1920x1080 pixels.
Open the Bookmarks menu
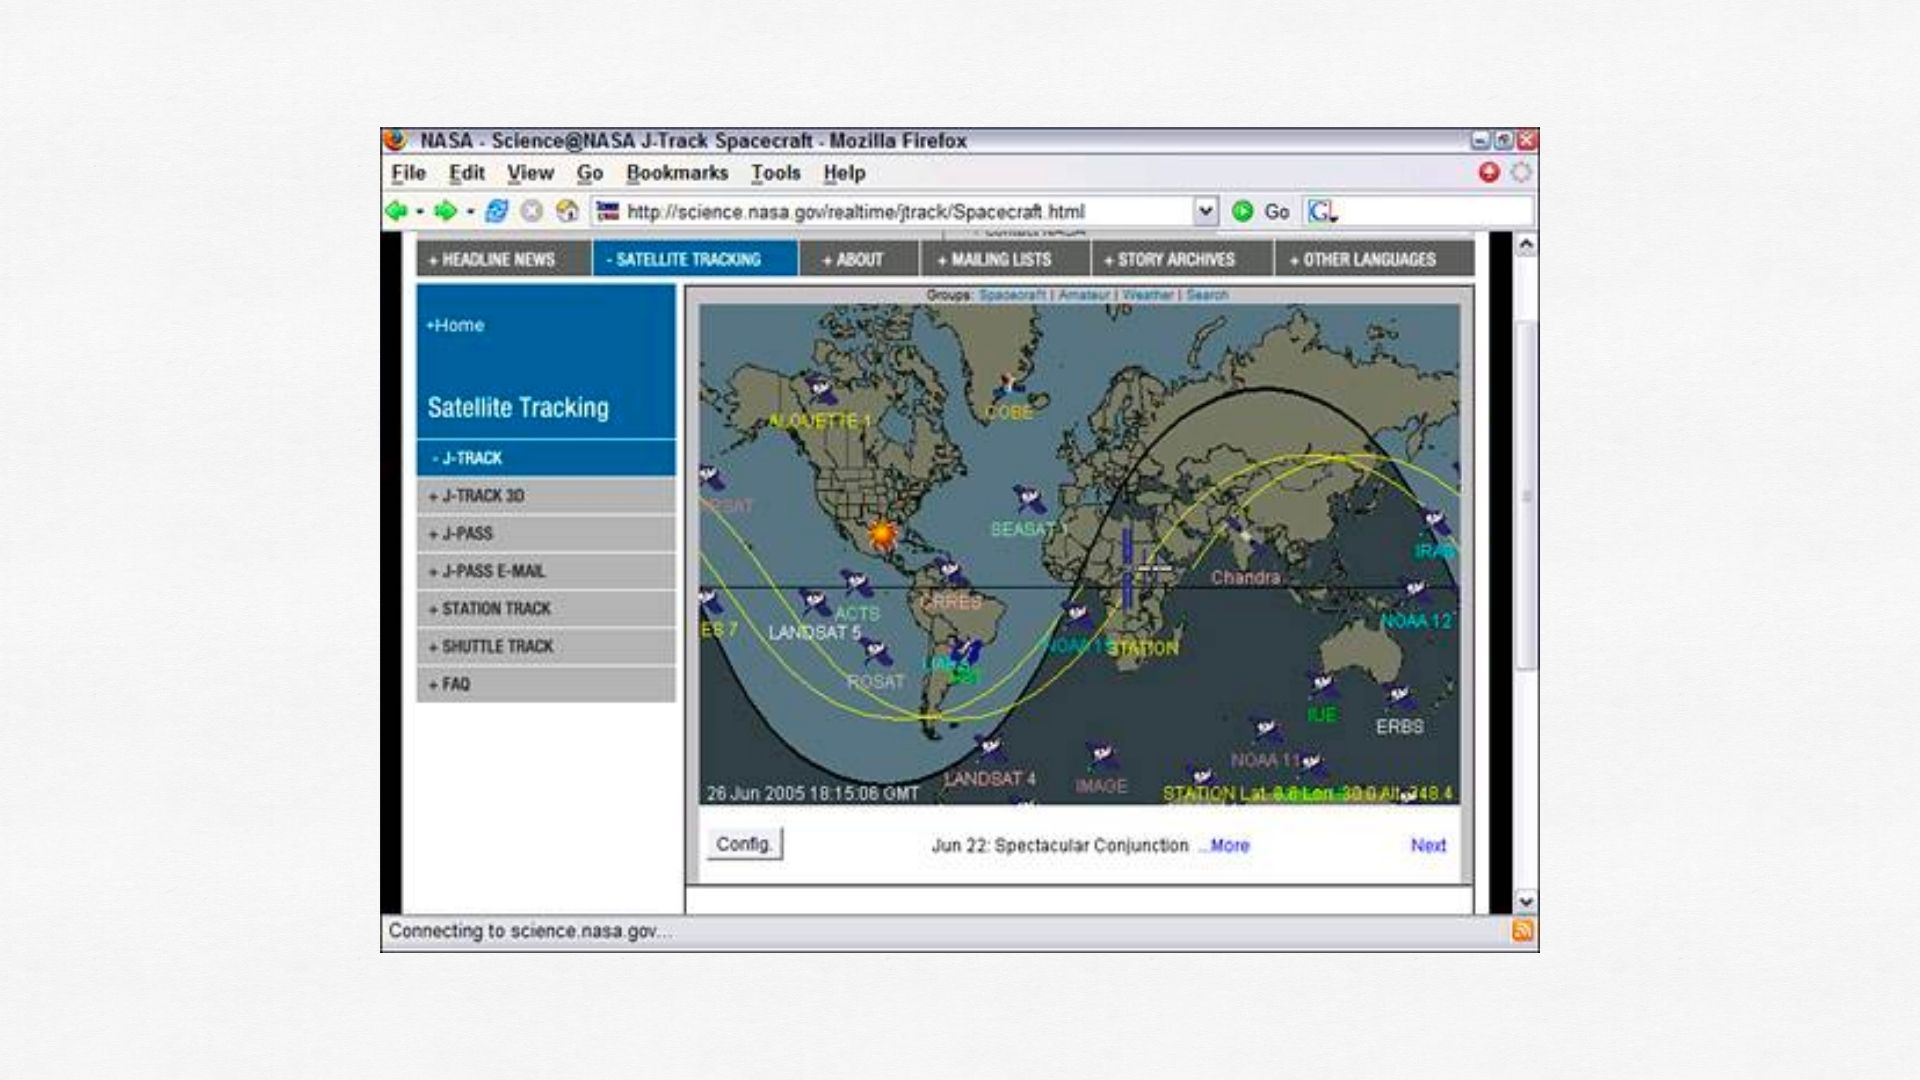coord(677,173)
